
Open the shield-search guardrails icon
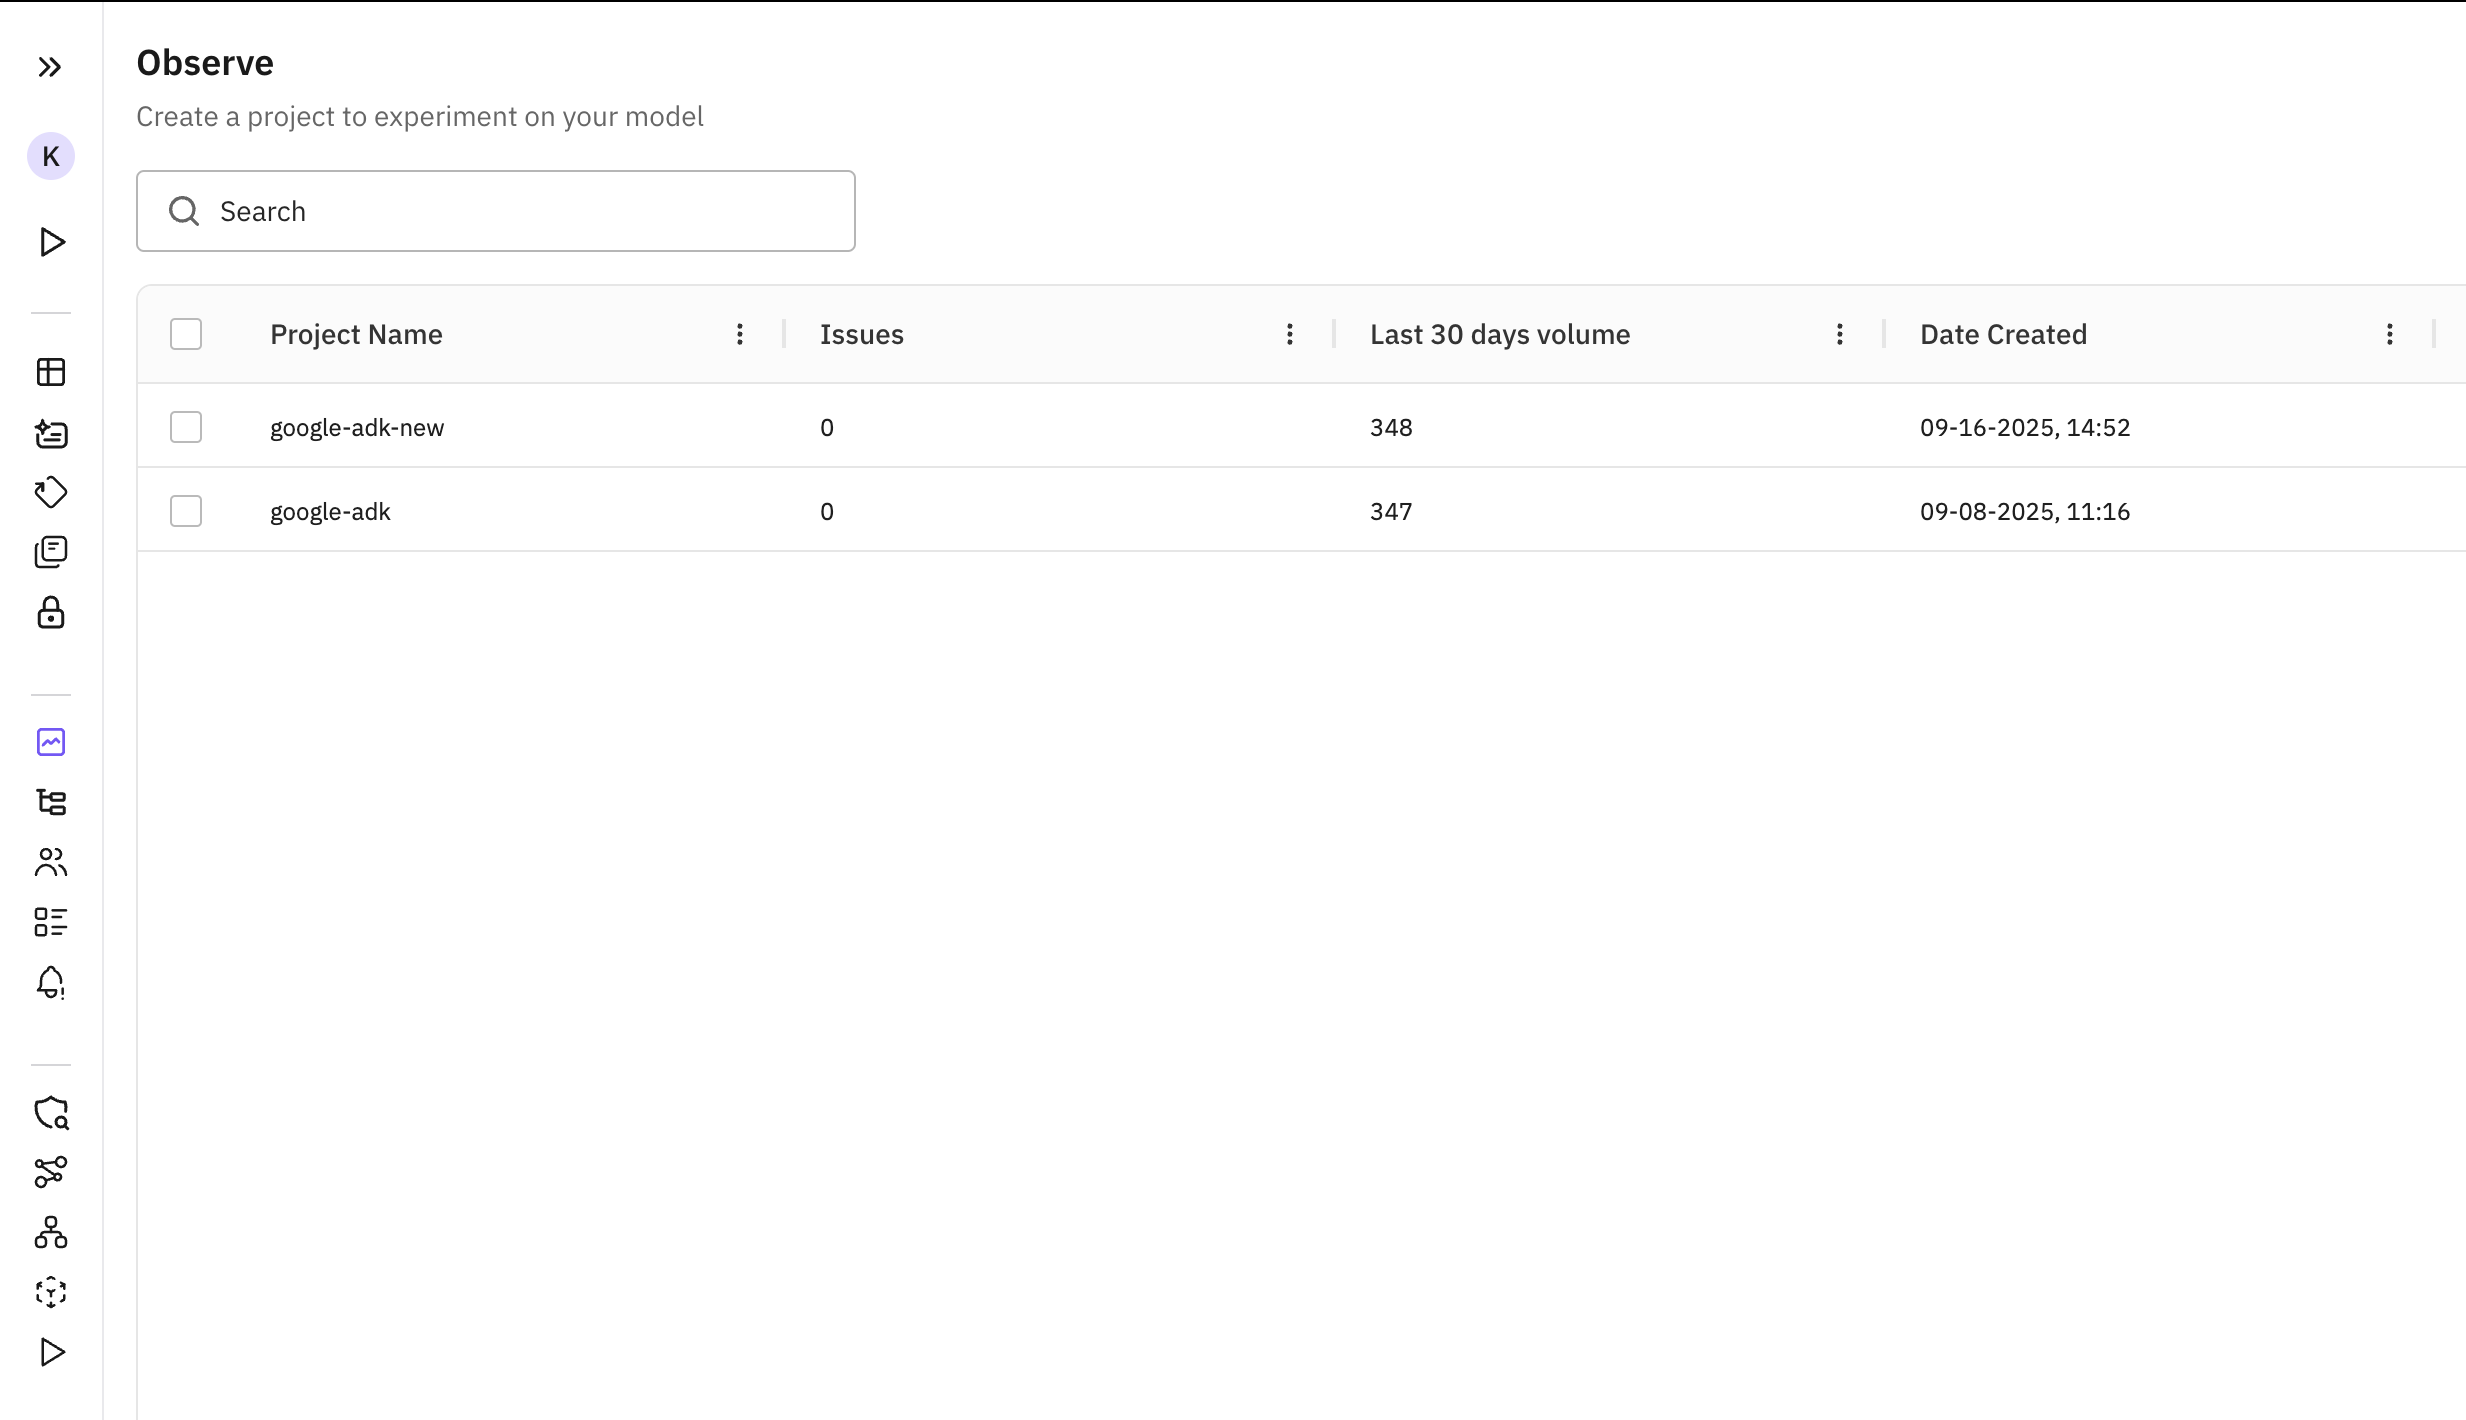(x=51, y=1112)
